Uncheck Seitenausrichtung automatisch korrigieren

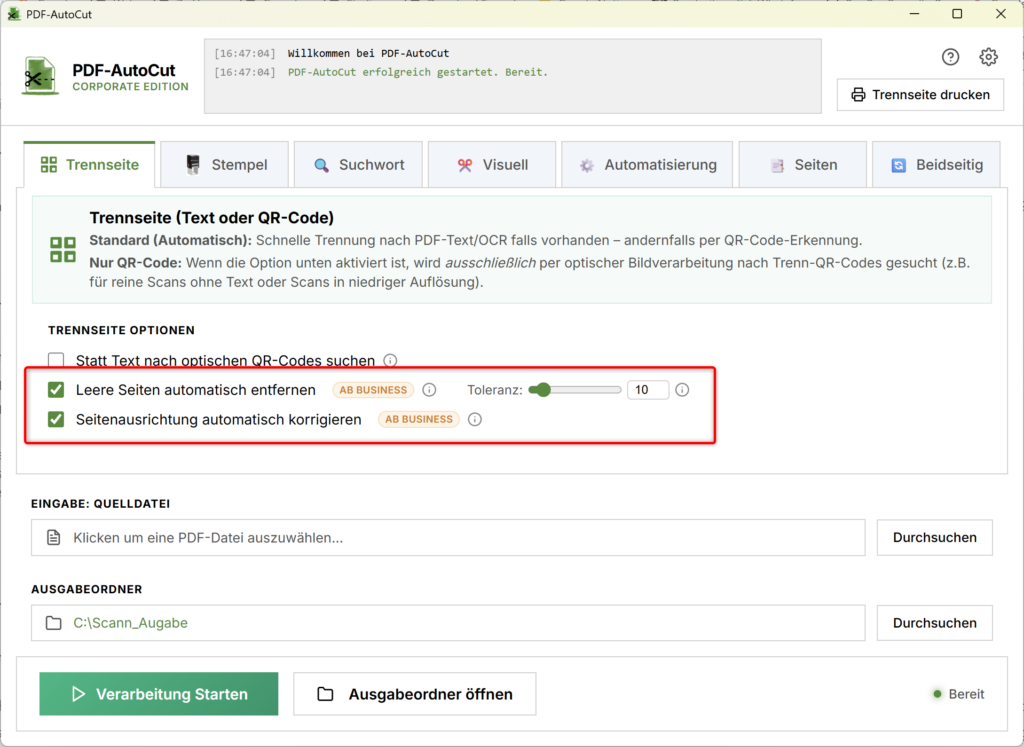coord(56,419)
